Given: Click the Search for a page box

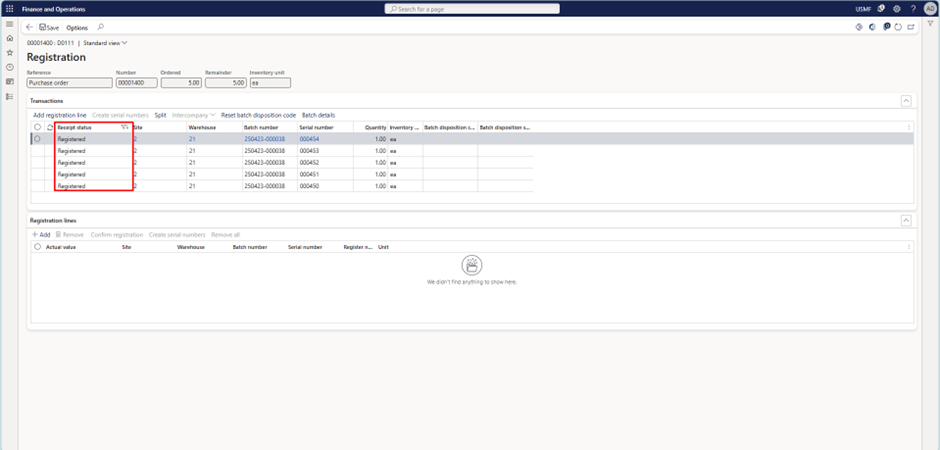Looking at the screenshot, I should click(x=472, y=9).
